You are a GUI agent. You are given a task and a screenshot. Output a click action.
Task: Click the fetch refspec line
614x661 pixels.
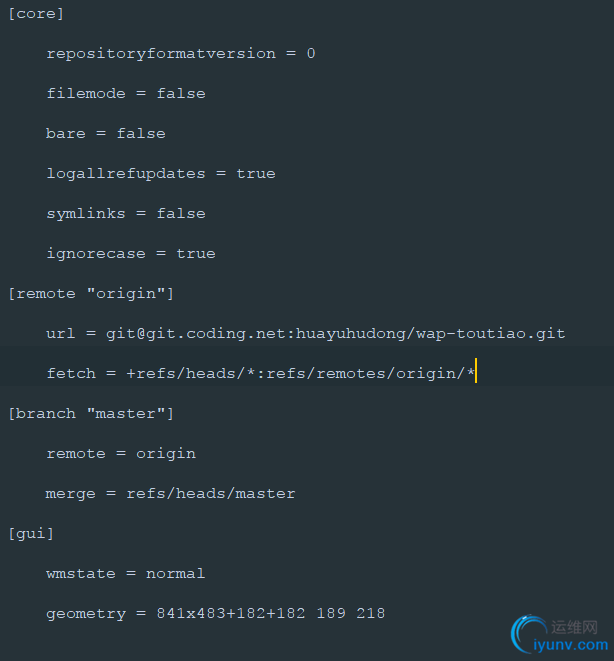[260, 373]
